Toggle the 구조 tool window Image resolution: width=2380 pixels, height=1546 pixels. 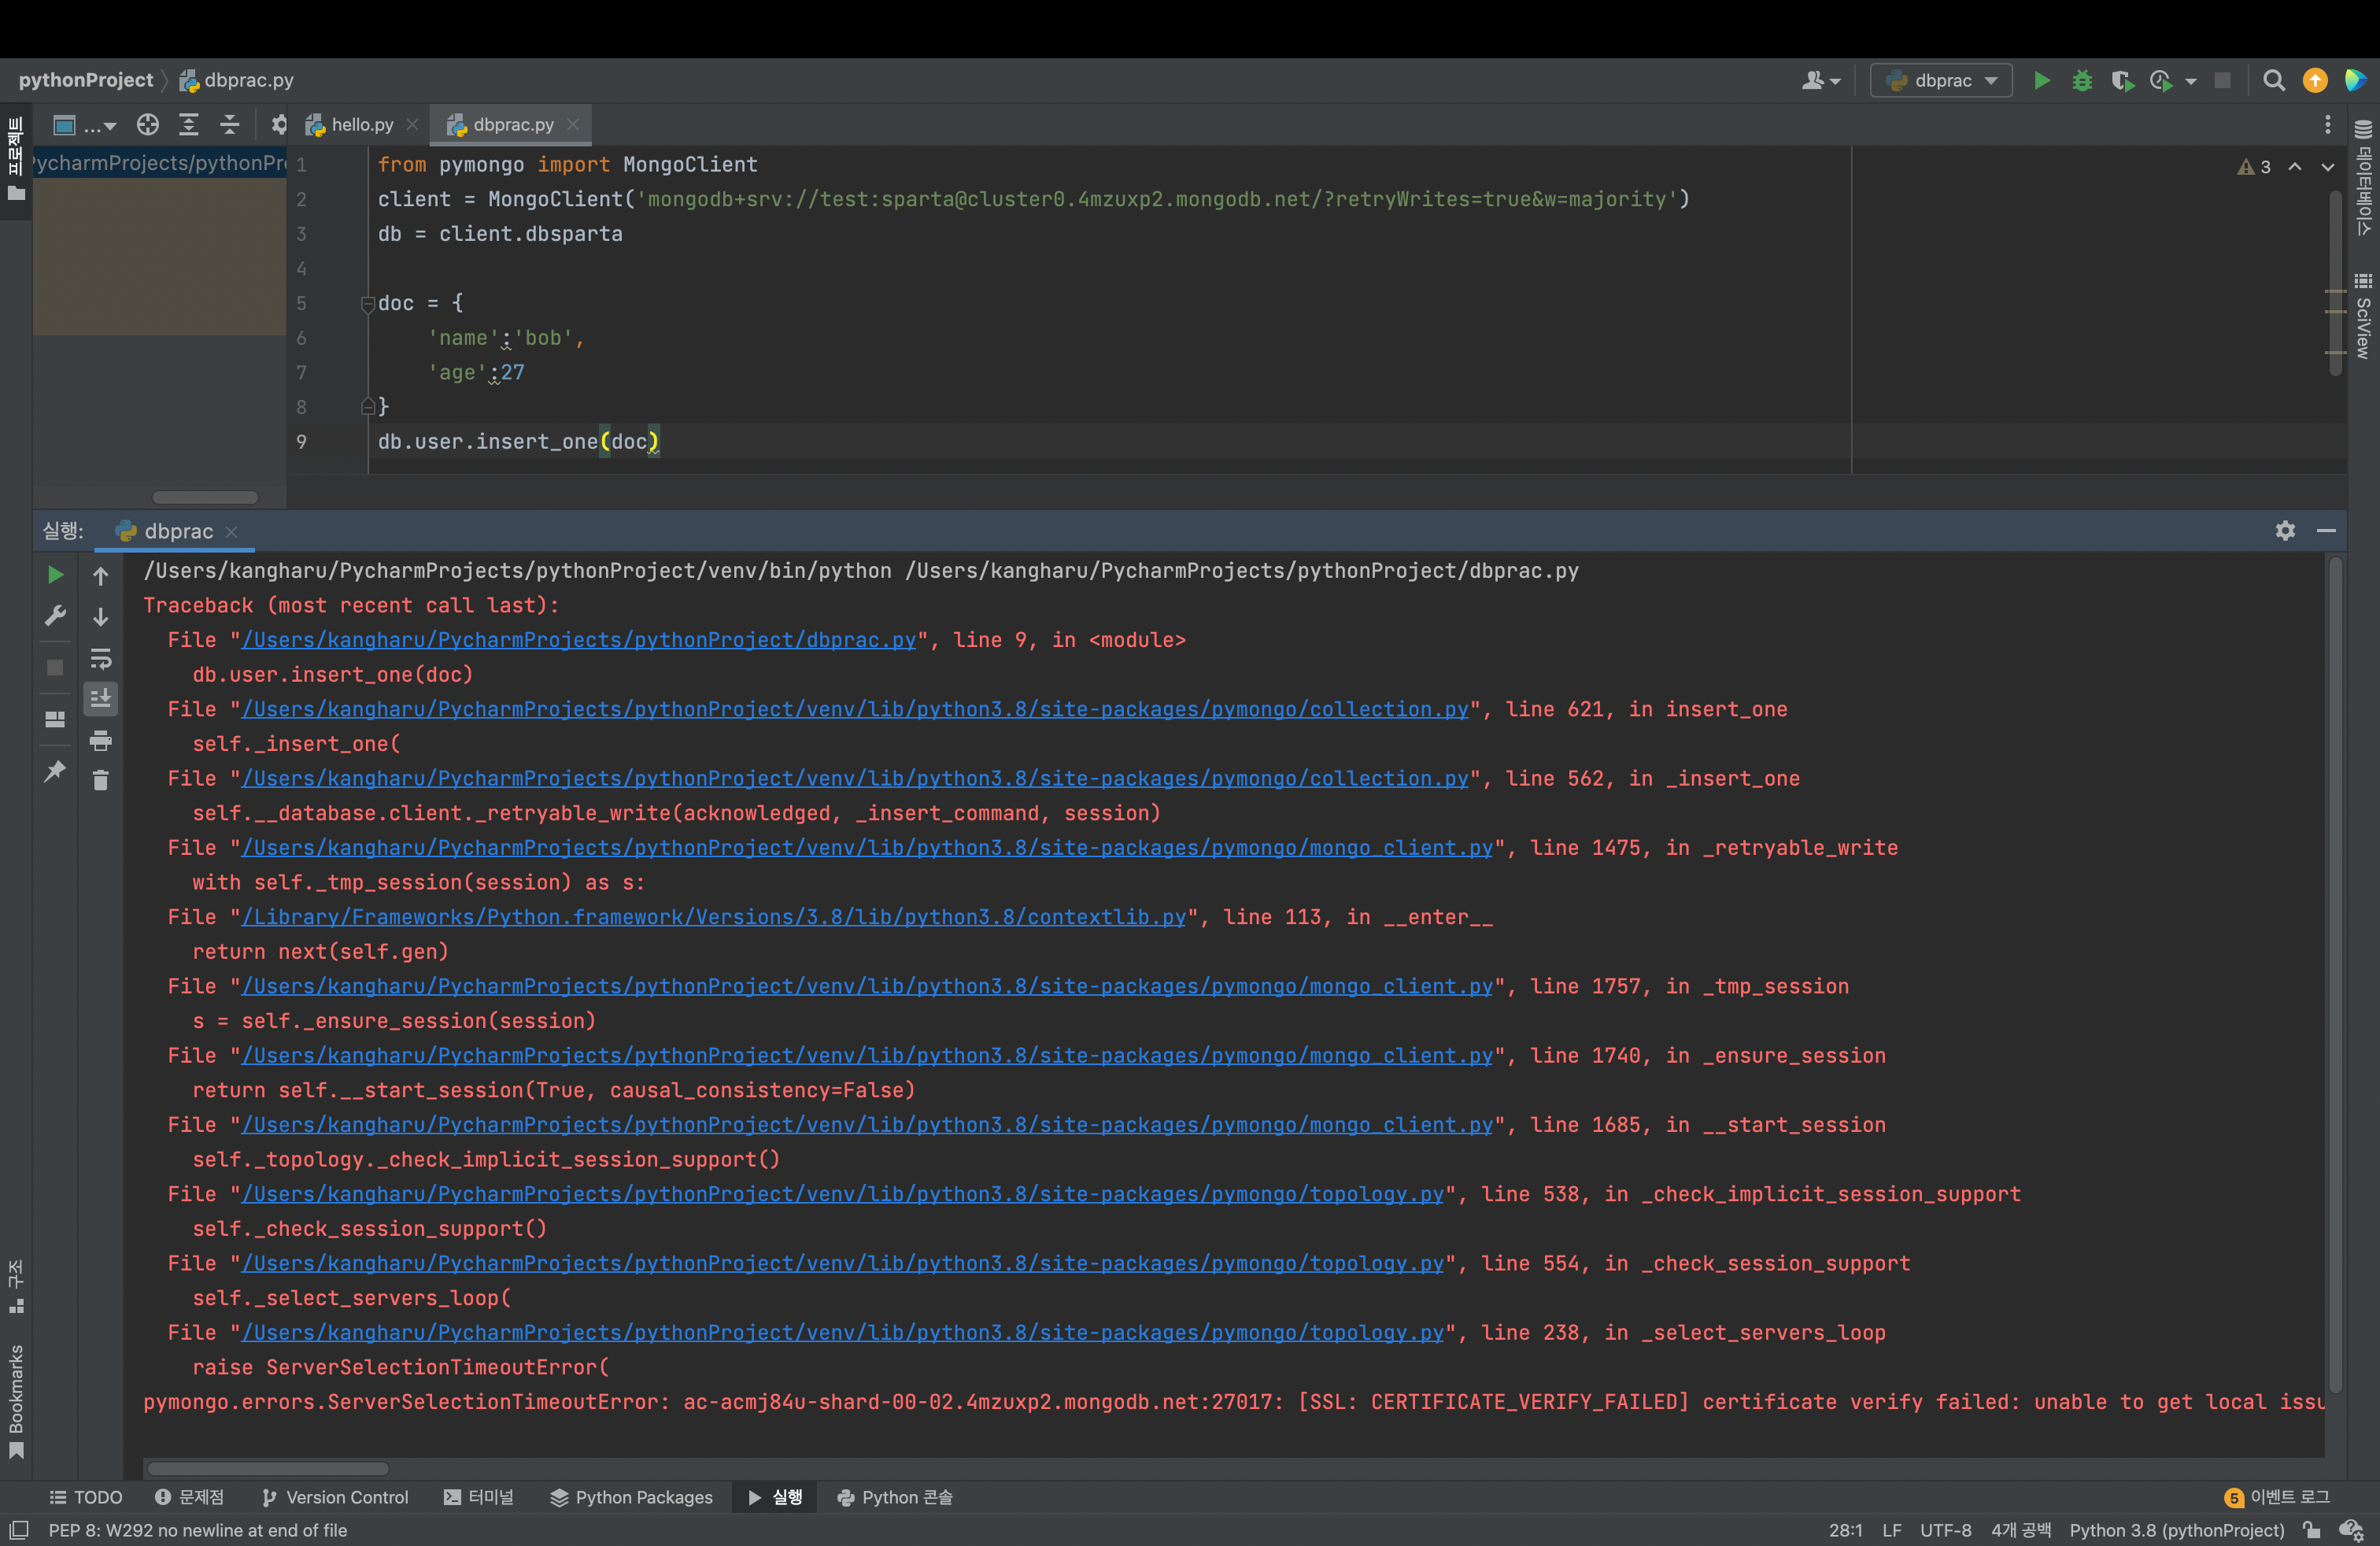click(x=16, y=1286)
